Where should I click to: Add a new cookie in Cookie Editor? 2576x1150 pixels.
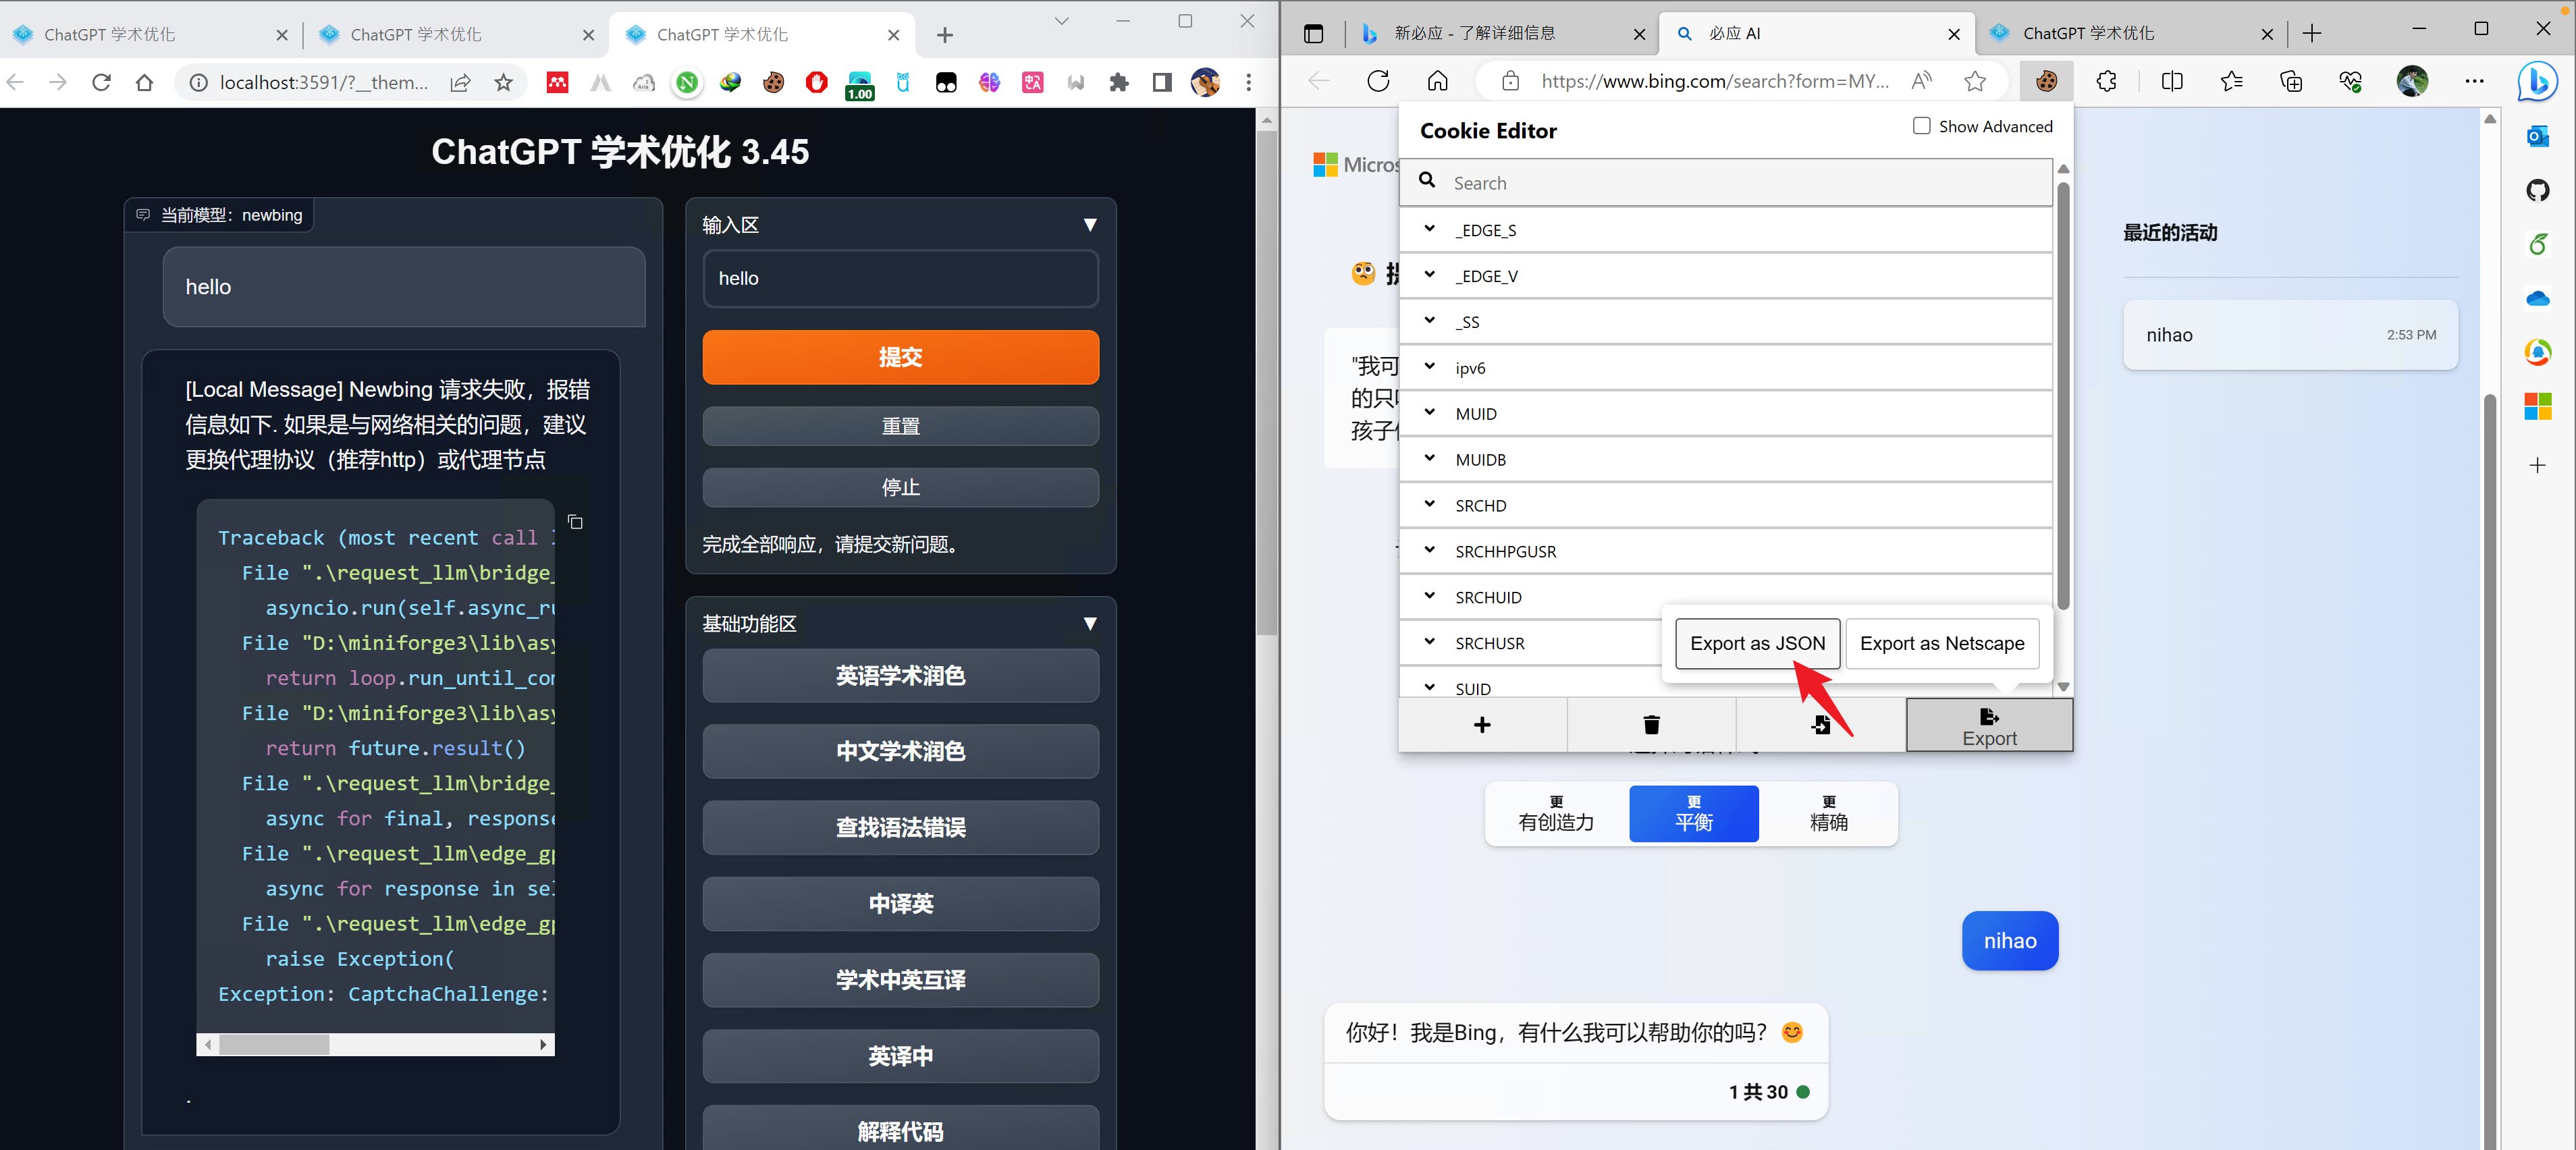1482,724
